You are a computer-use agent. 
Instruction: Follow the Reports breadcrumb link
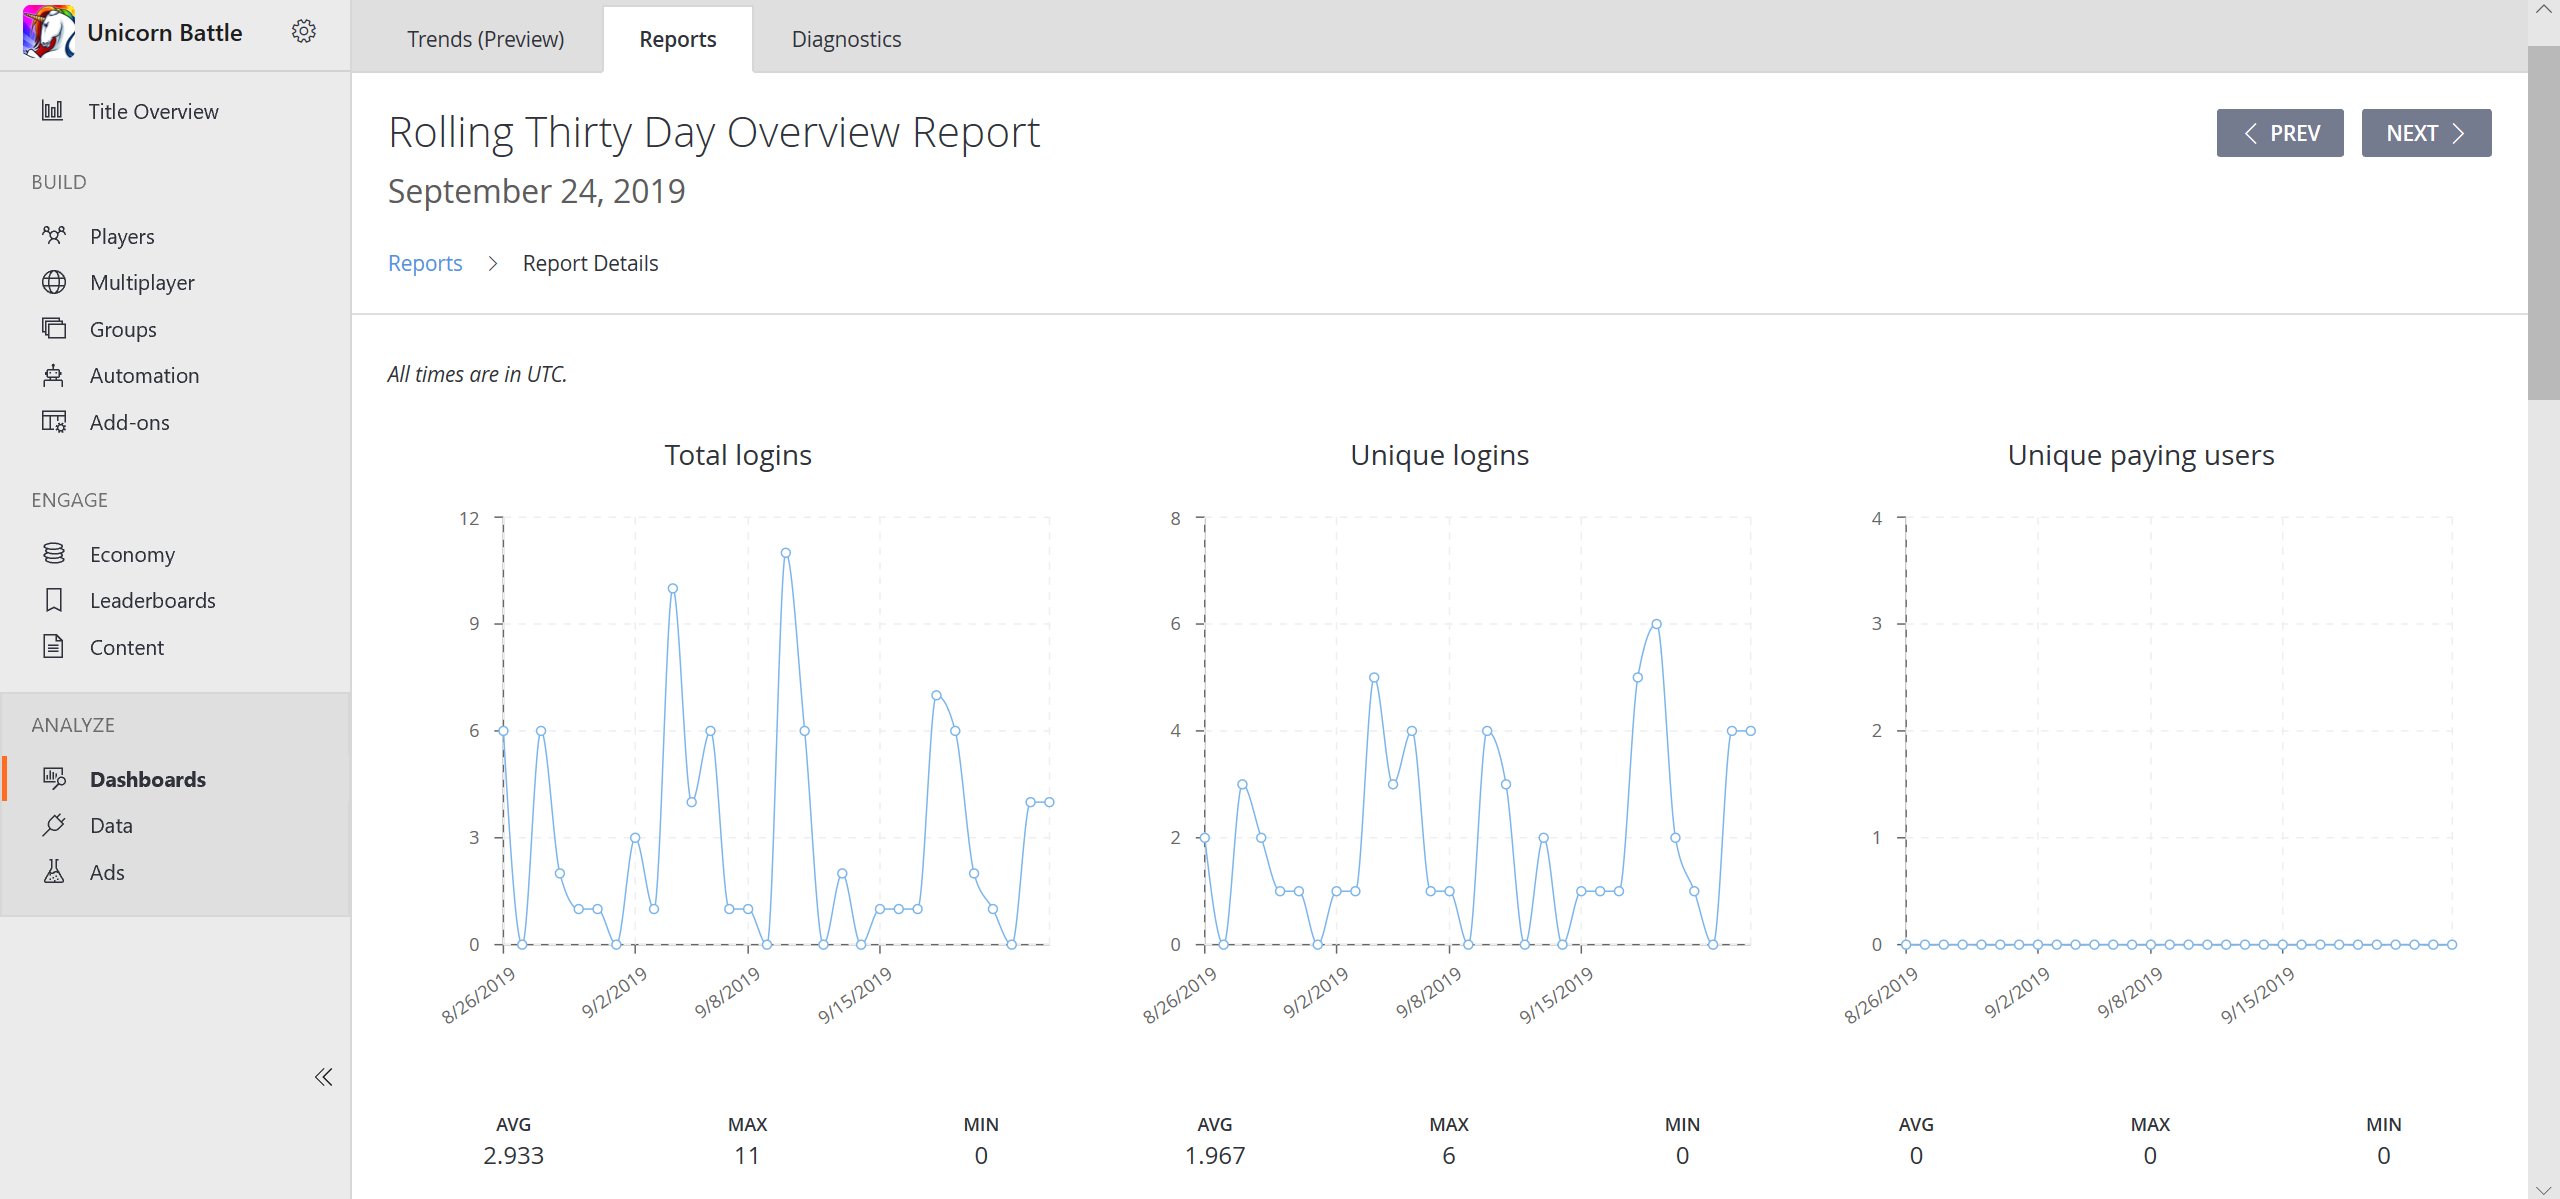[x=425, y=263]
